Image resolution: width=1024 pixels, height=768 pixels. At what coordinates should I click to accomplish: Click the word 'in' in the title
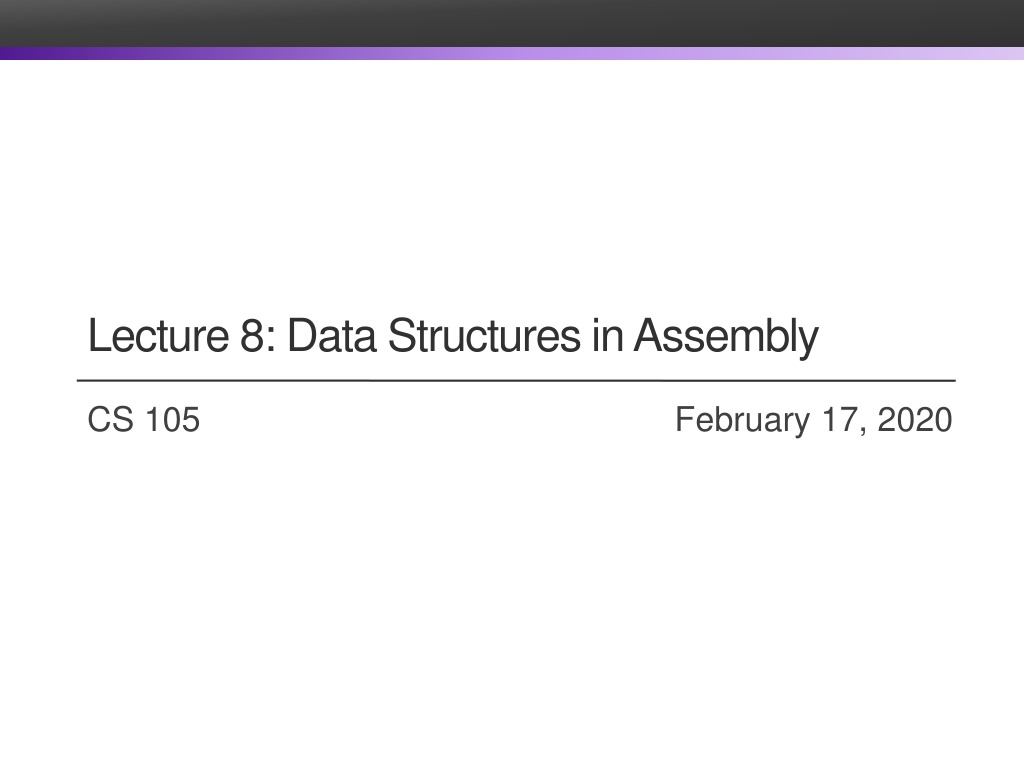[x=607, y=336]
